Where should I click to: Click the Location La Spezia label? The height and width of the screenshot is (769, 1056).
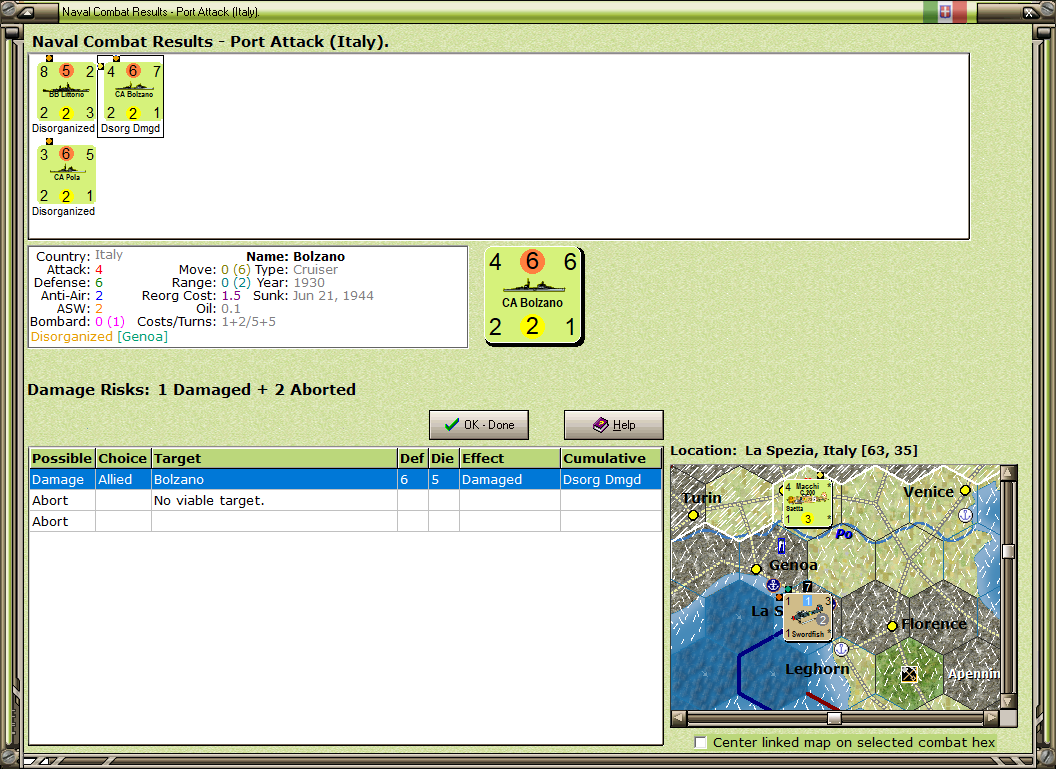point(794,450)
